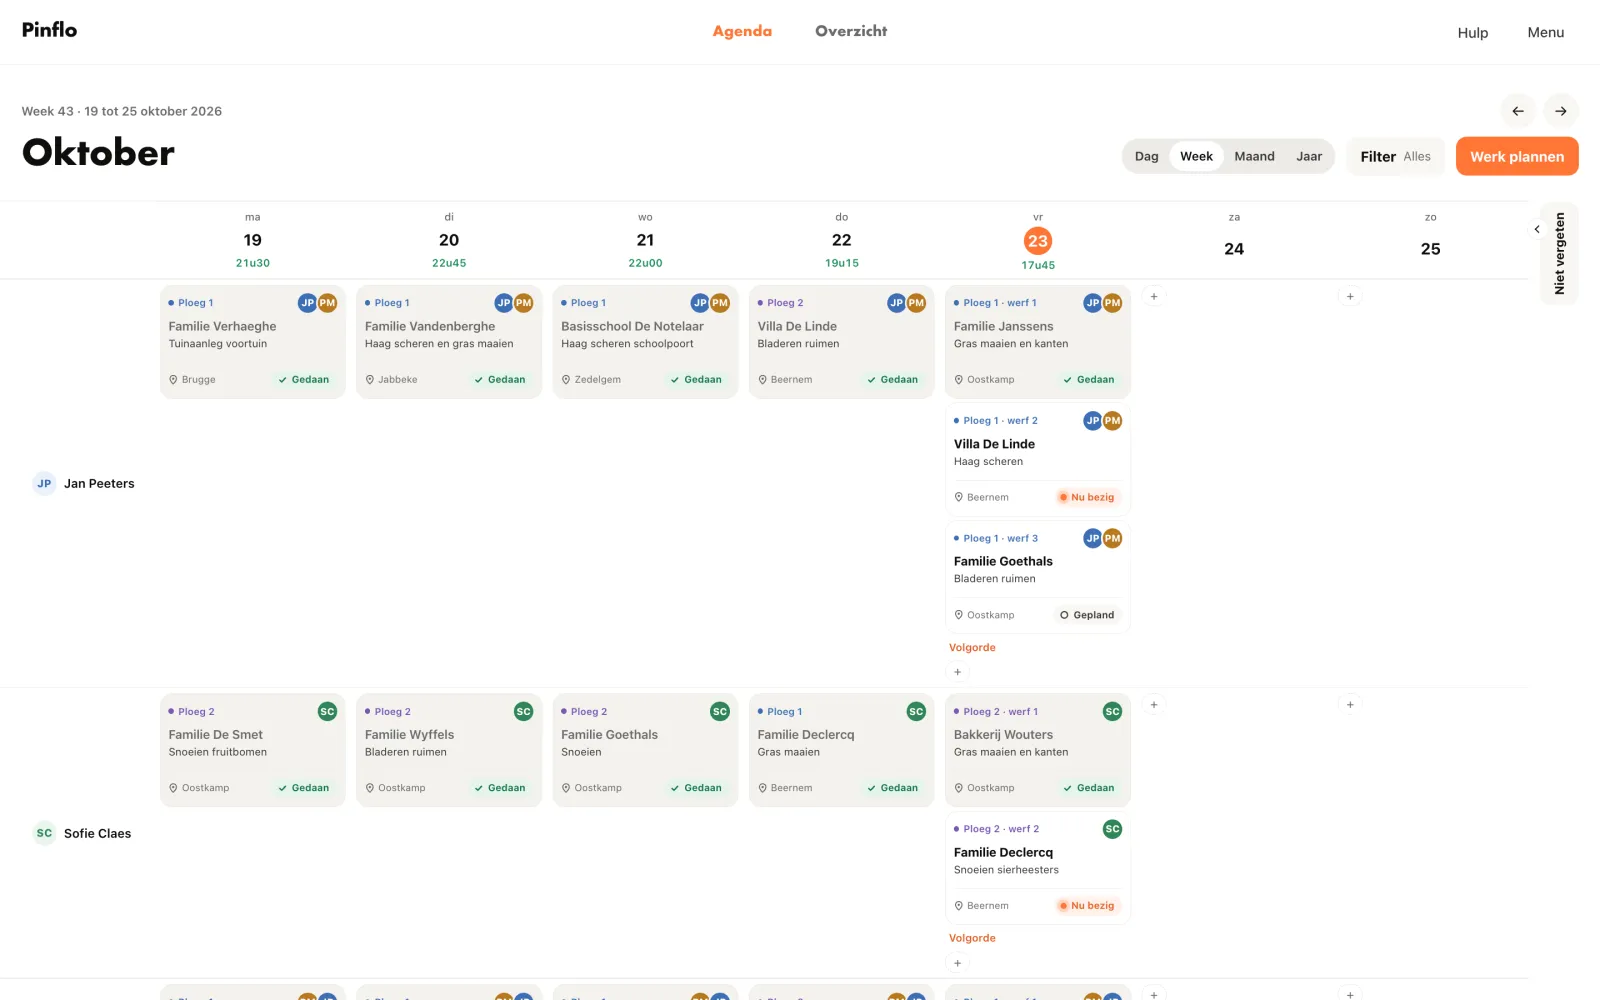Open the Agenda tab
1600x1000 pixels.
(x=742, y=31)
